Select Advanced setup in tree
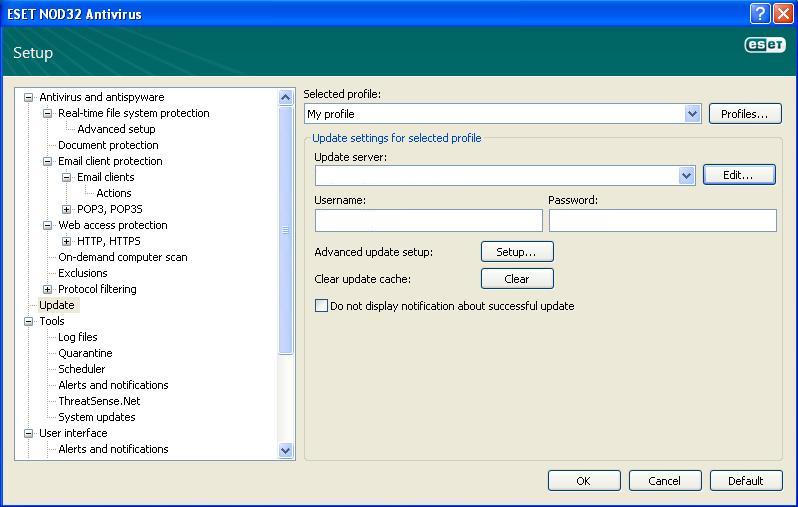 [116, 129]
